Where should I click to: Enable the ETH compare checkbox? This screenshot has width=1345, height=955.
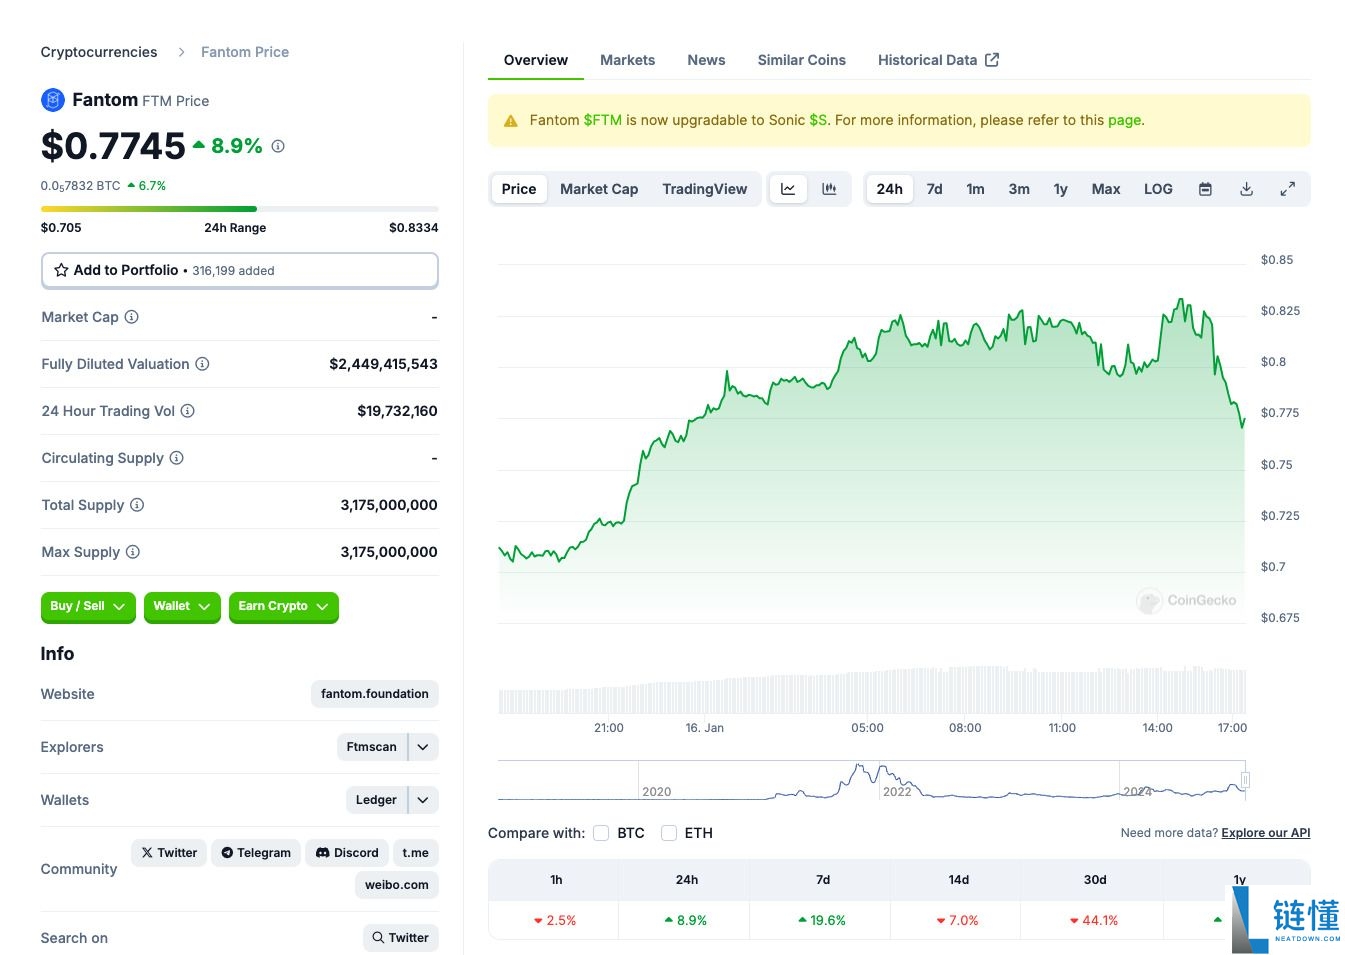tap(669, 833)
